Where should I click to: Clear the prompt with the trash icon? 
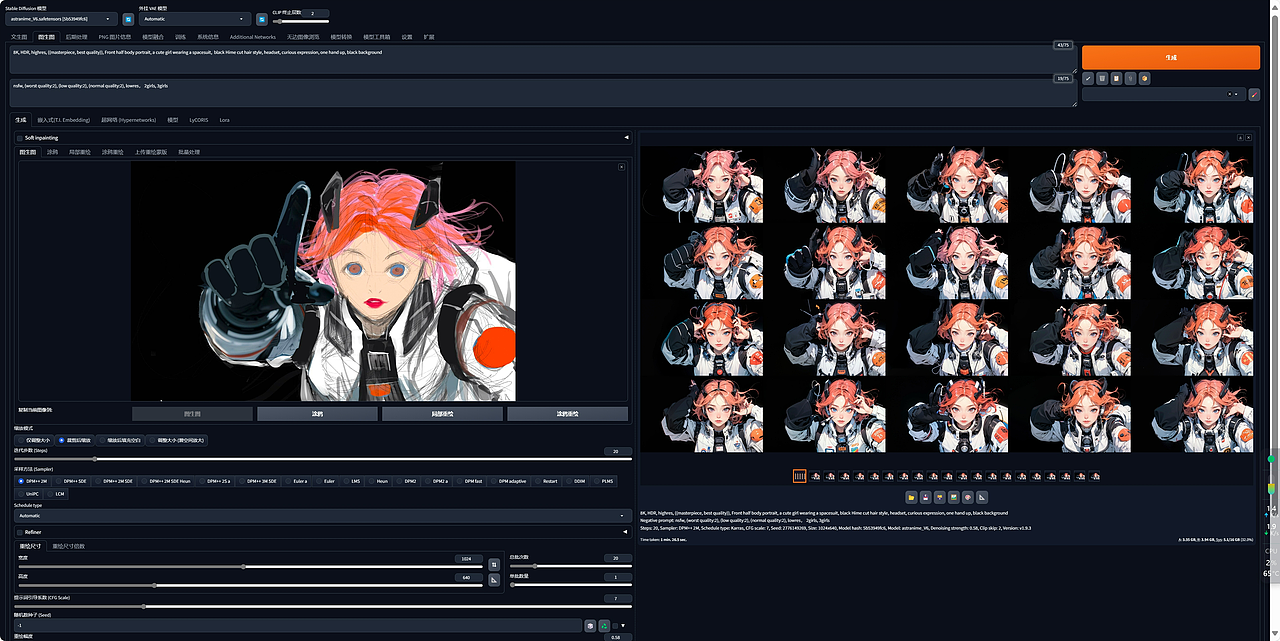click(x=1102, y=78)
